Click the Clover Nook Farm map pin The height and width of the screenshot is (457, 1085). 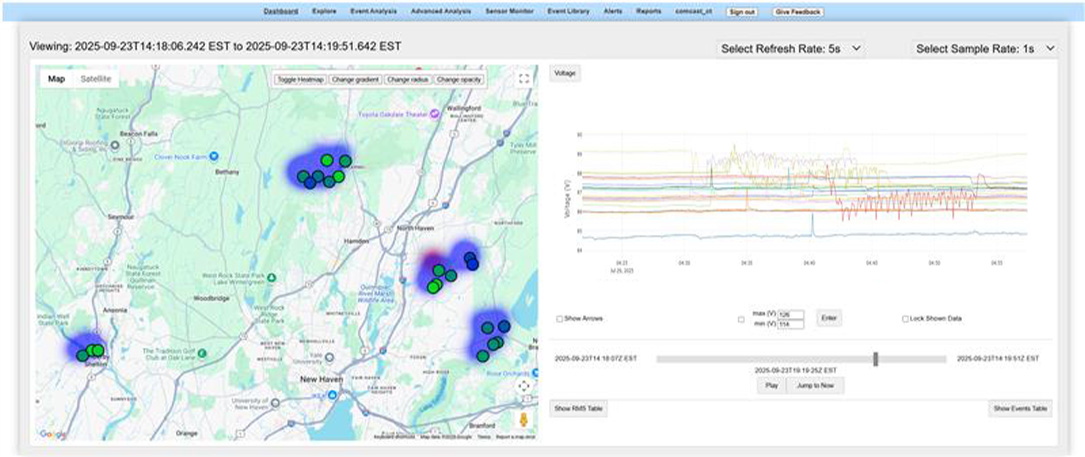coord(214,154)
